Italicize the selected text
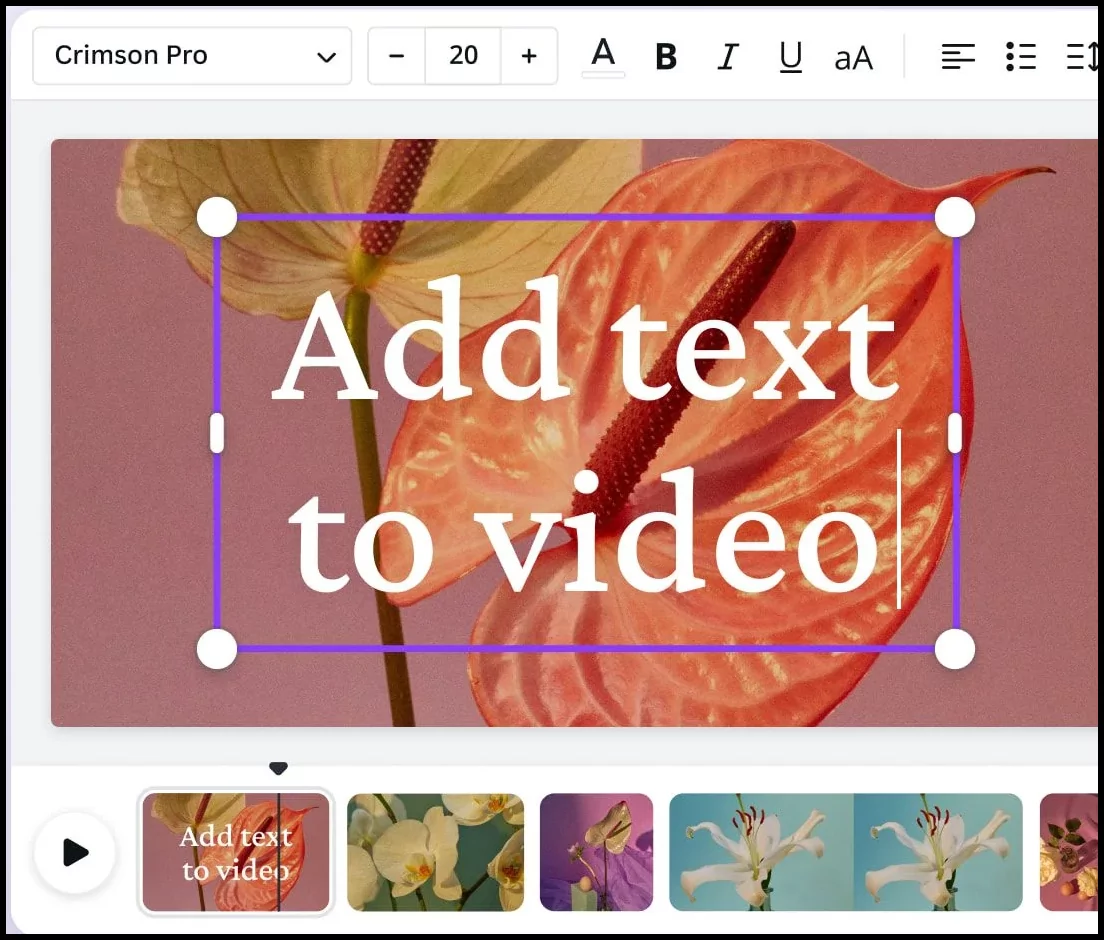This screenshot has width=1104, height=940. coord(727,57)
